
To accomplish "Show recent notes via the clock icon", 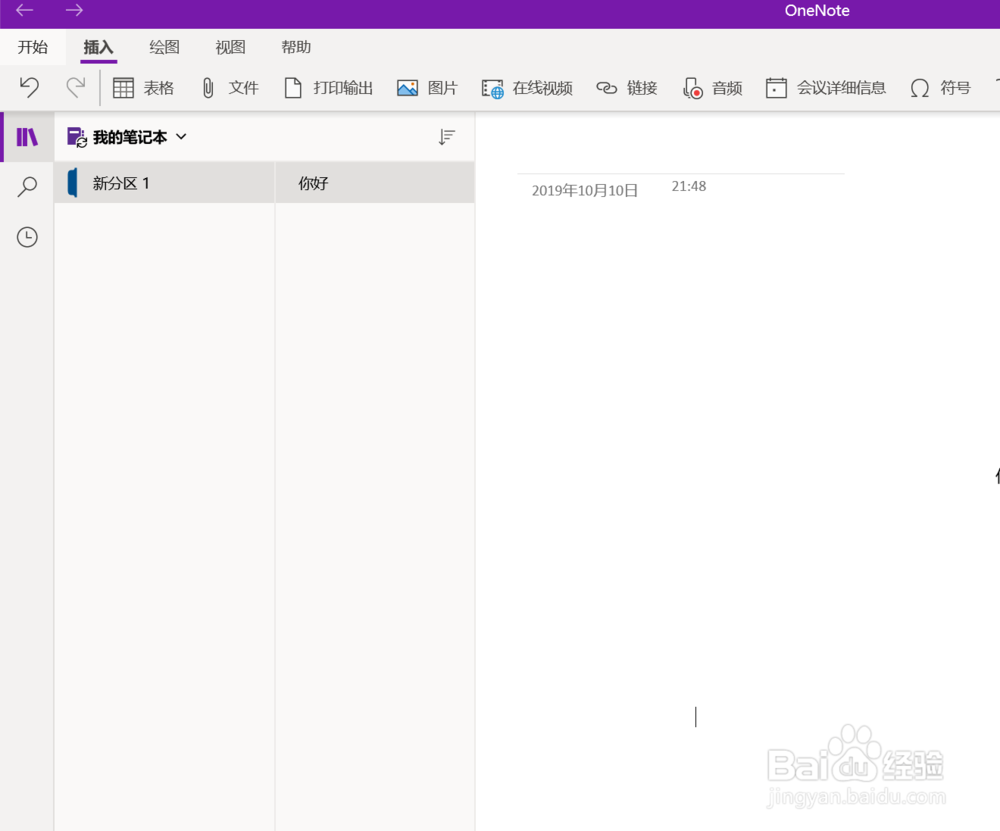I will pyautogui.click(x=26, y=237).
